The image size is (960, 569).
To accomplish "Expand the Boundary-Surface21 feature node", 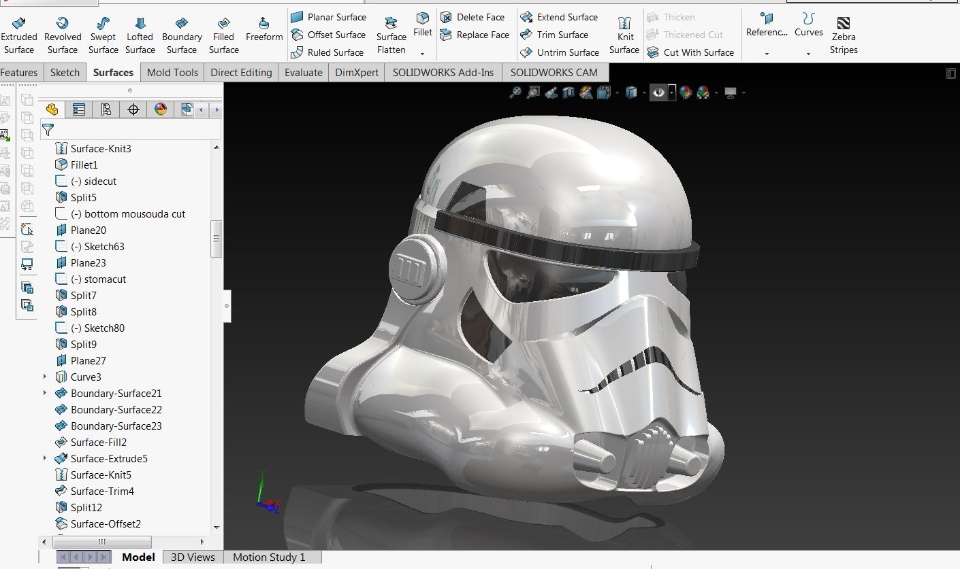I will (x=45, y=393).
